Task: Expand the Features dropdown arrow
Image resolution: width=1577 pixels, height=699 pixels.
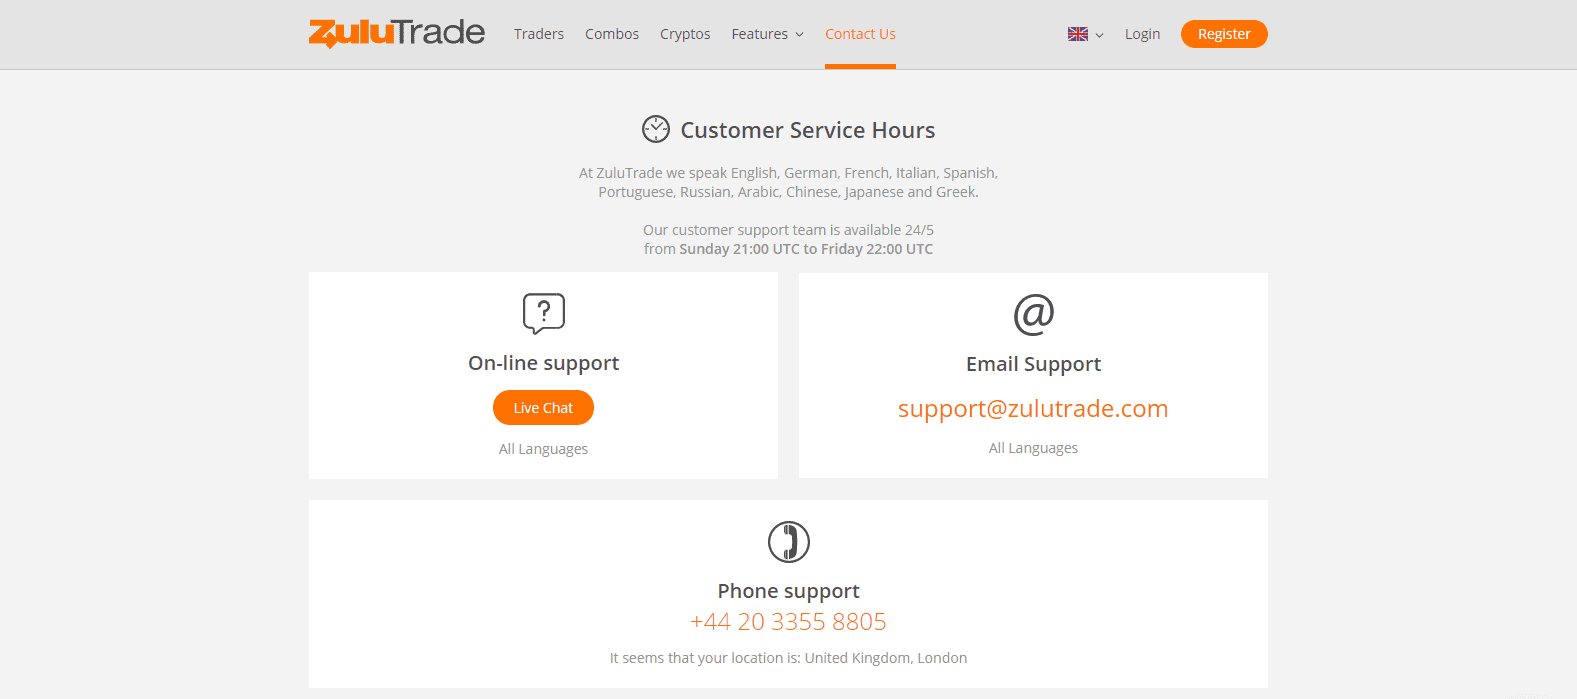Action: point(799,35)
